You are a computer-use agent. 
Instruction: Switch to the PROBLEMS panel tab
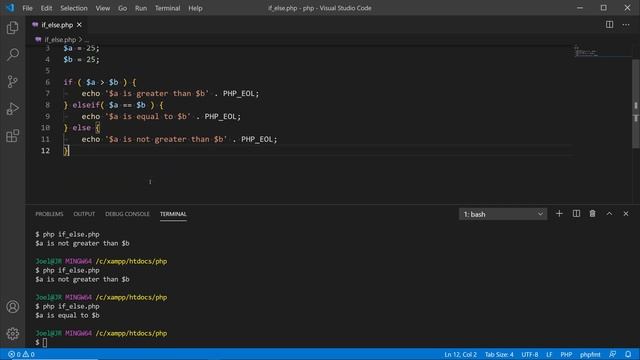point(49,214)
